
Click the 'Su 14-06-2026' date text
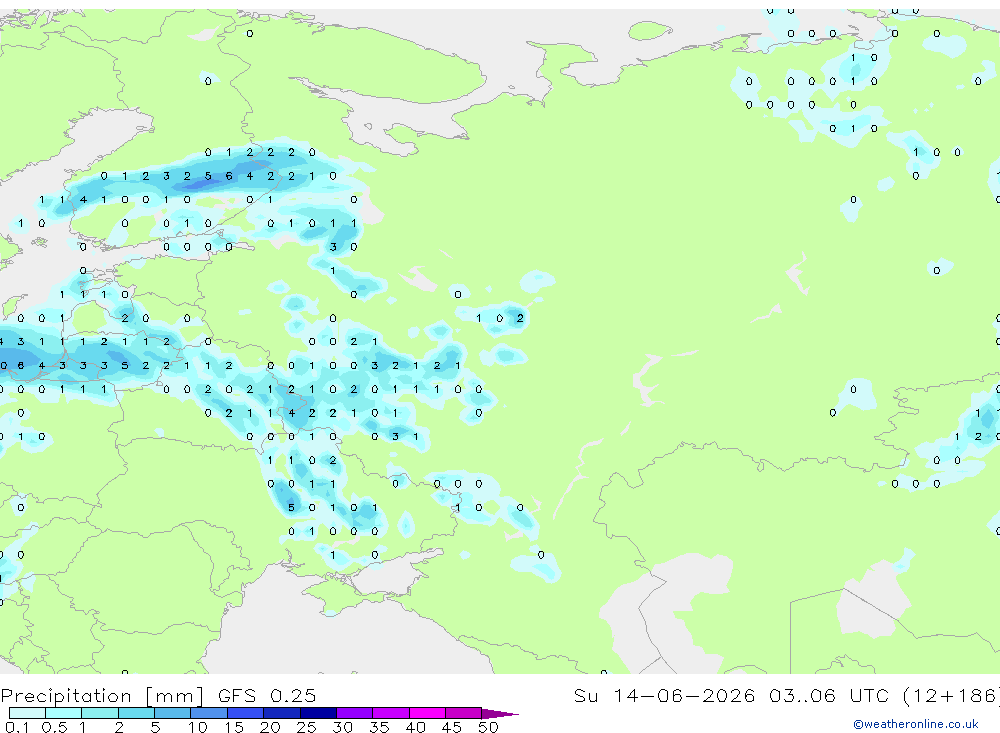click(664, 695)
